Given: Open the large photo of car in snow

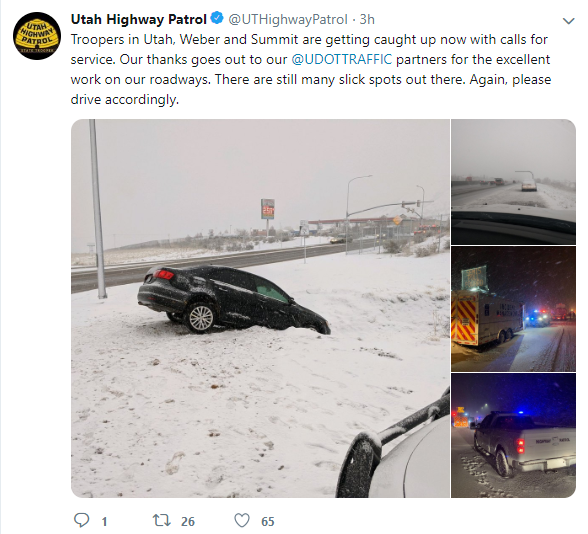Looking at the screenshot, I should click(260, 308).
